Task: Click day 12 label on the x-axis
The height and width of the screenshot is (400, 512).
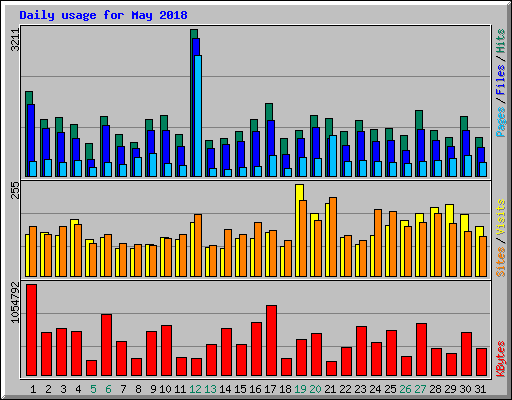Action: pyautogui.click(x=195, y=389)
